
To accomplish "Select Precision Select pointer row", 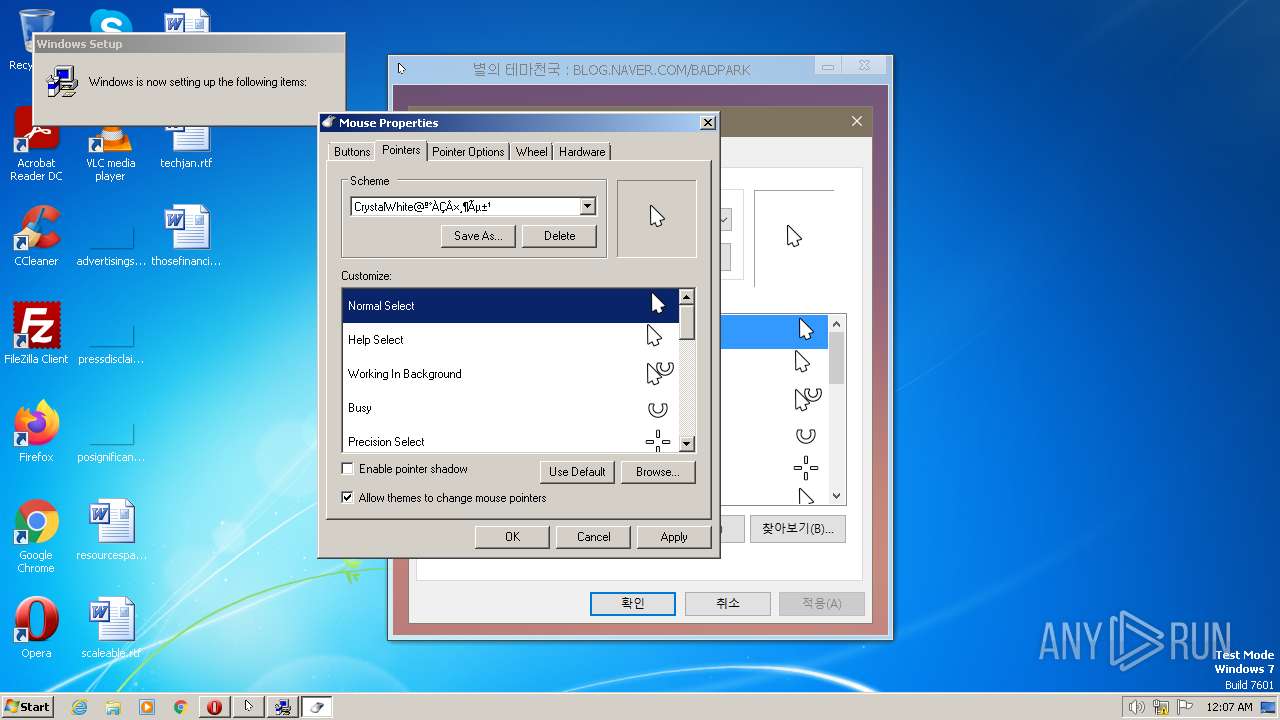I will point(510,440).
